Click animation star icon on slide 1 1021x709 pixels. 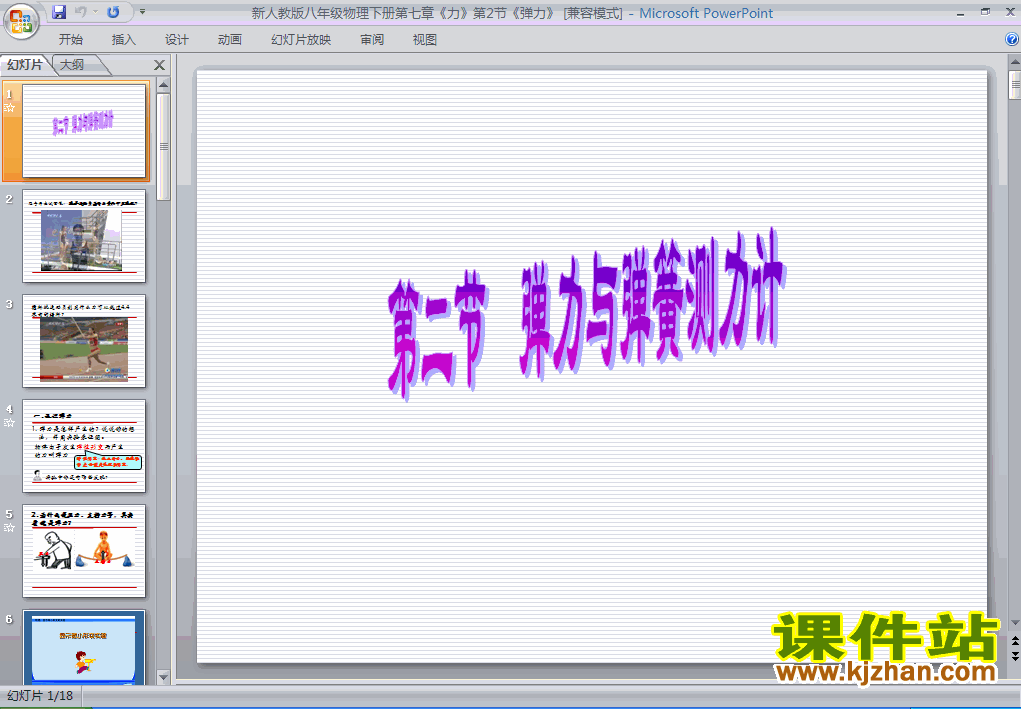click(x=9, y=108)
